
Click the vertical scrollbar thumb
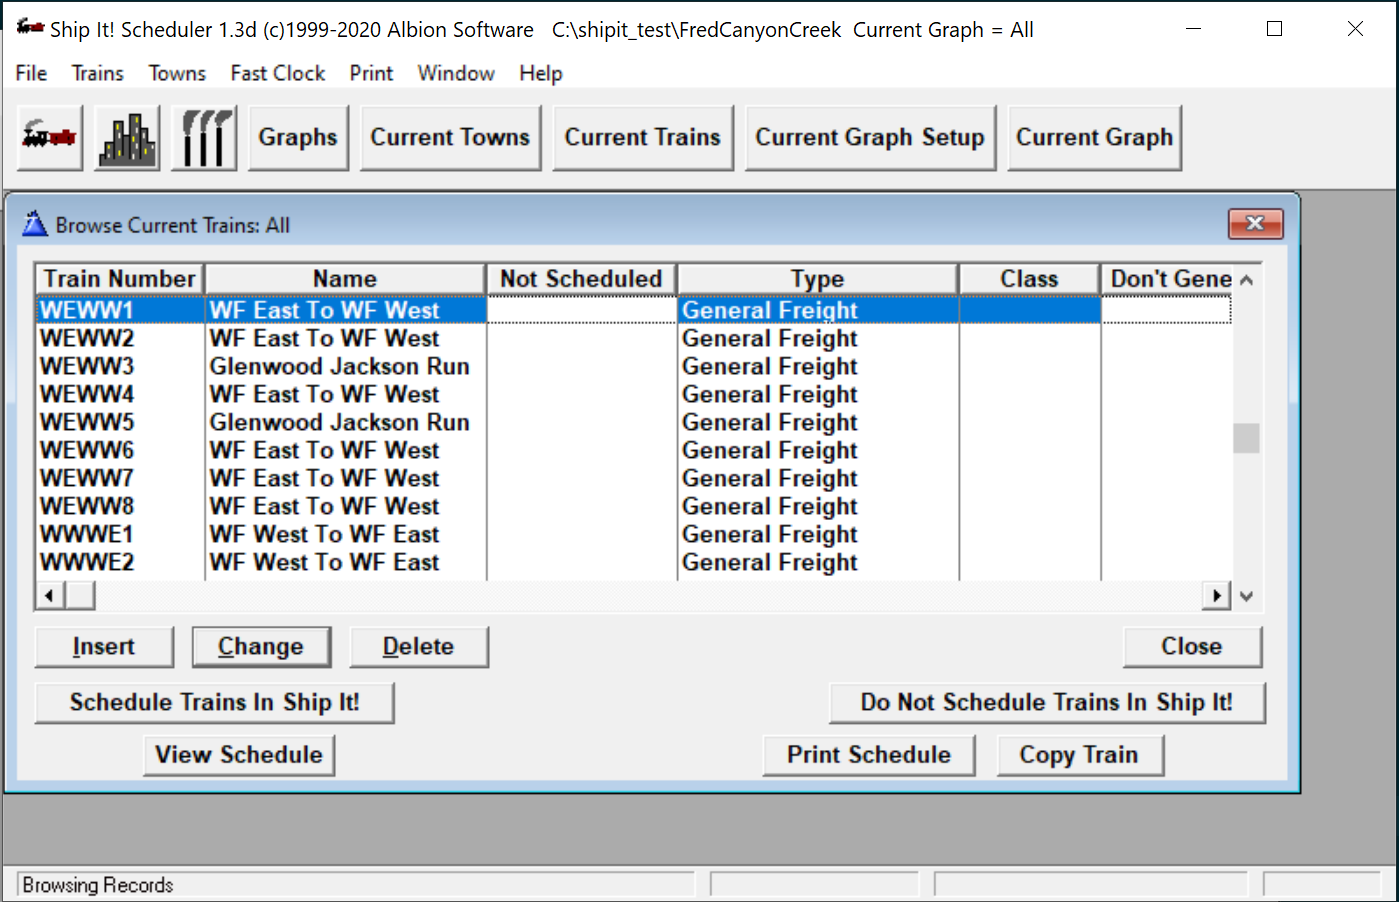click(x=1246, y=438)
